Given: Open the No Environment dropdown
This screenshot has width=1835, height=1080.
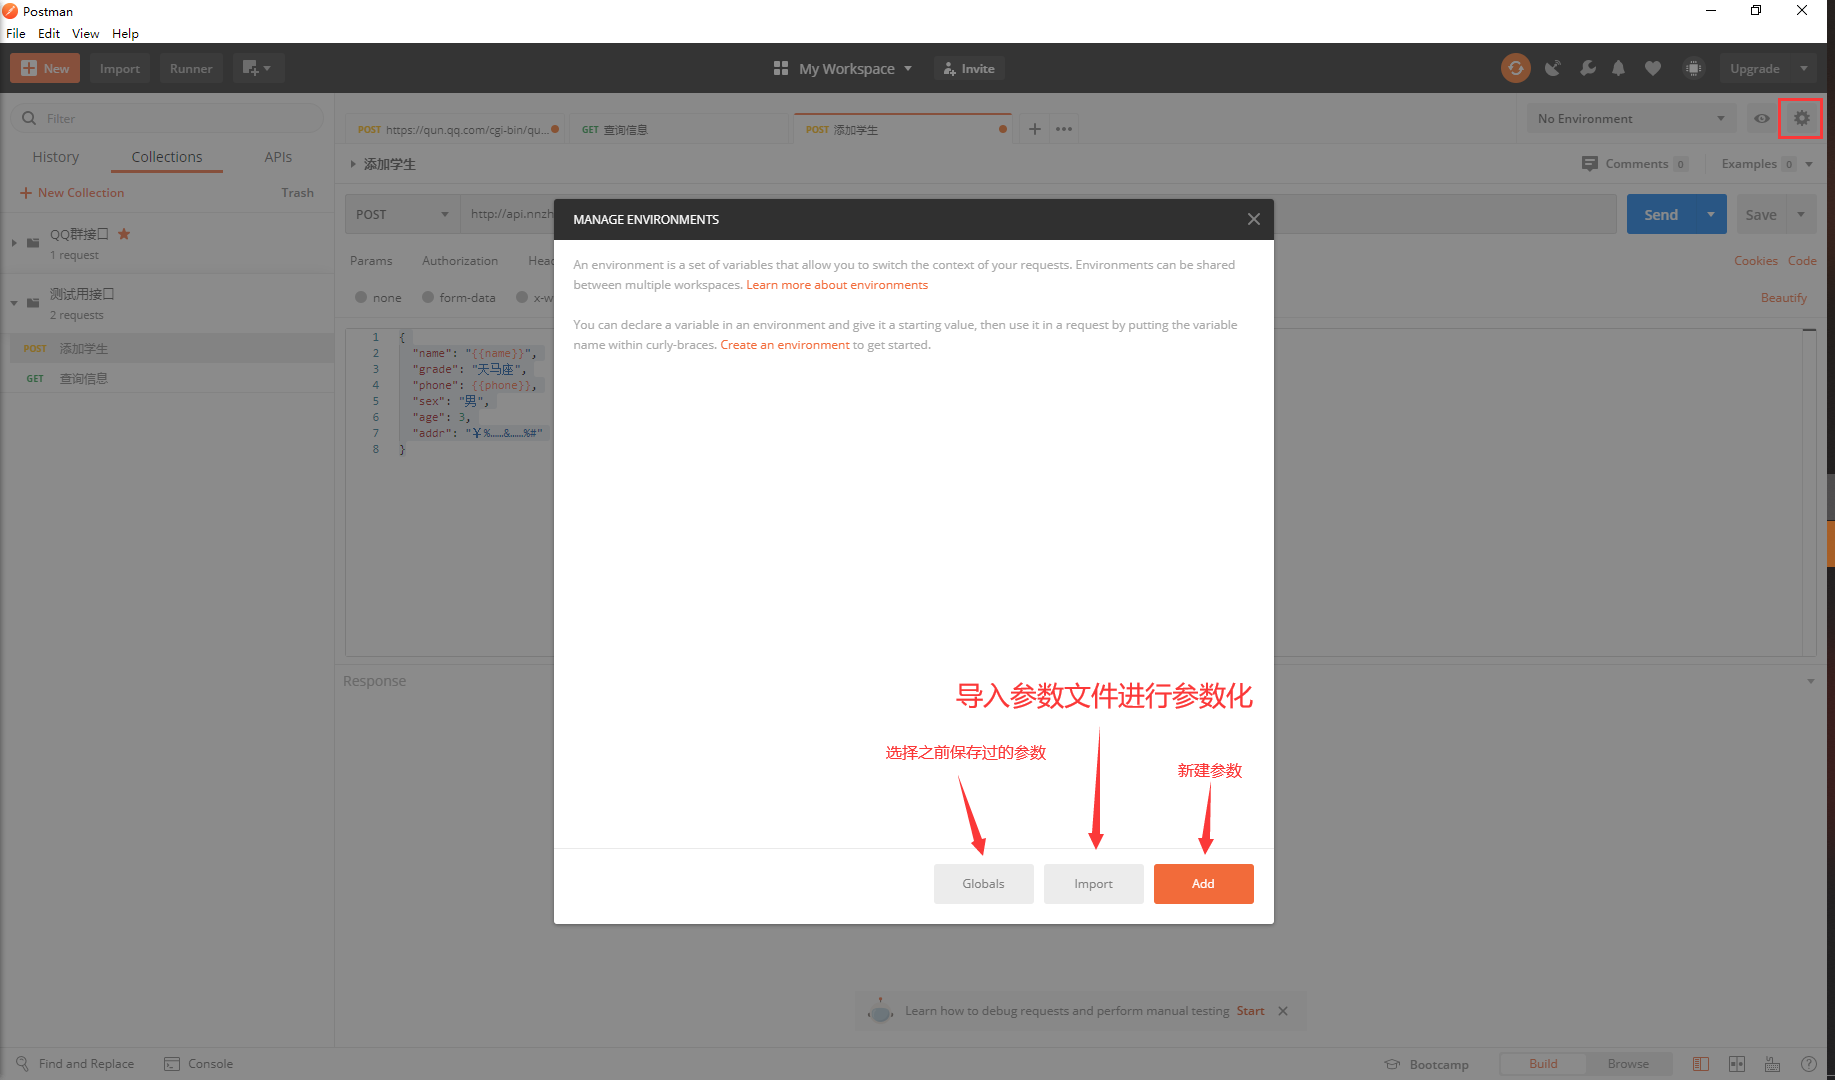Looking at the screenshot, I should click(x=1631, y=118).
